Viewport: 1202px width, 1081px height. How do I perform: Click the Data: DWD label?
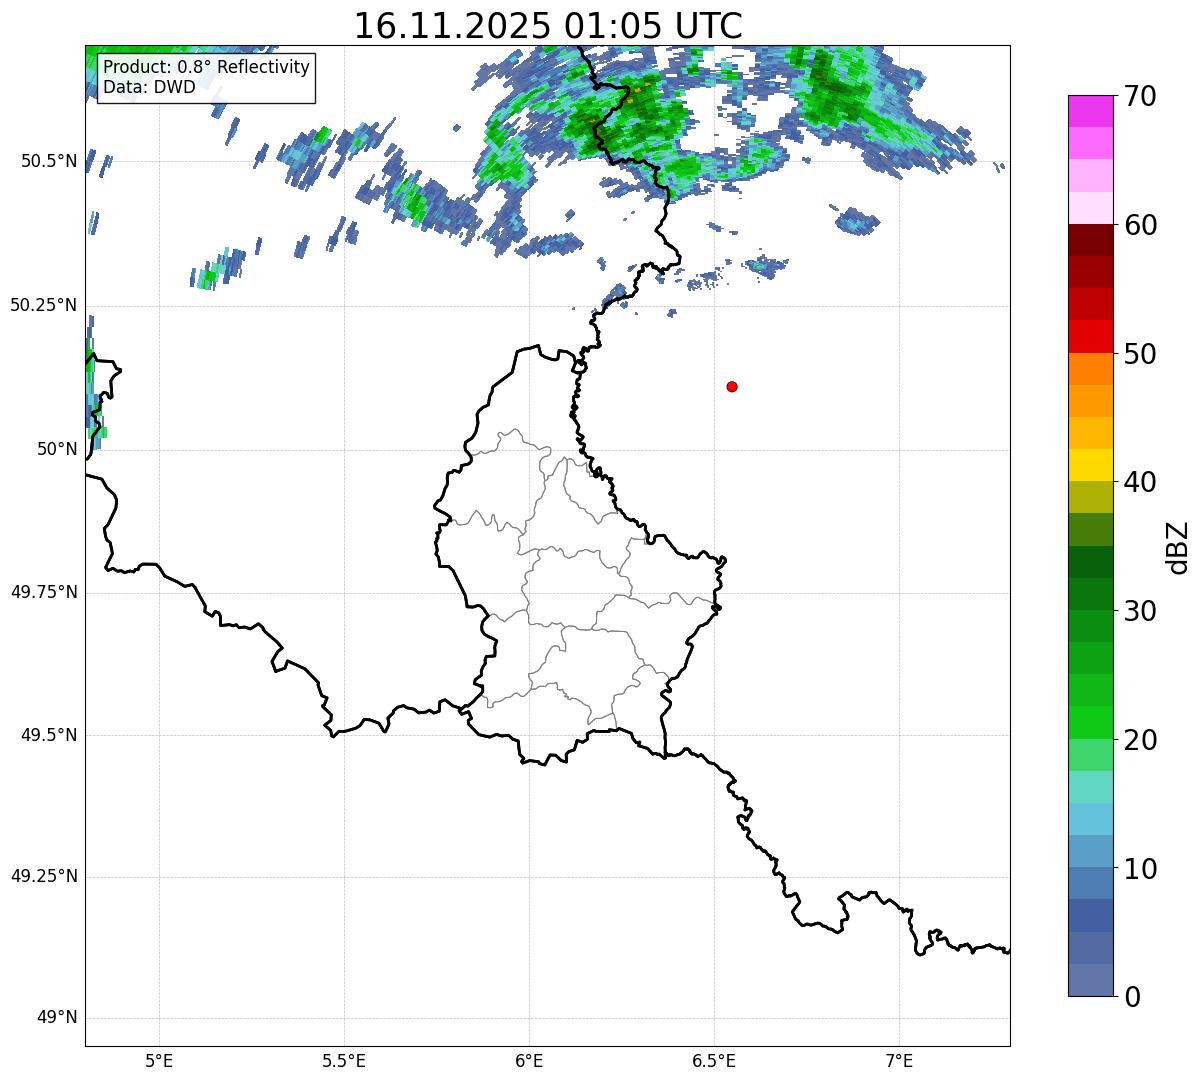150,87
